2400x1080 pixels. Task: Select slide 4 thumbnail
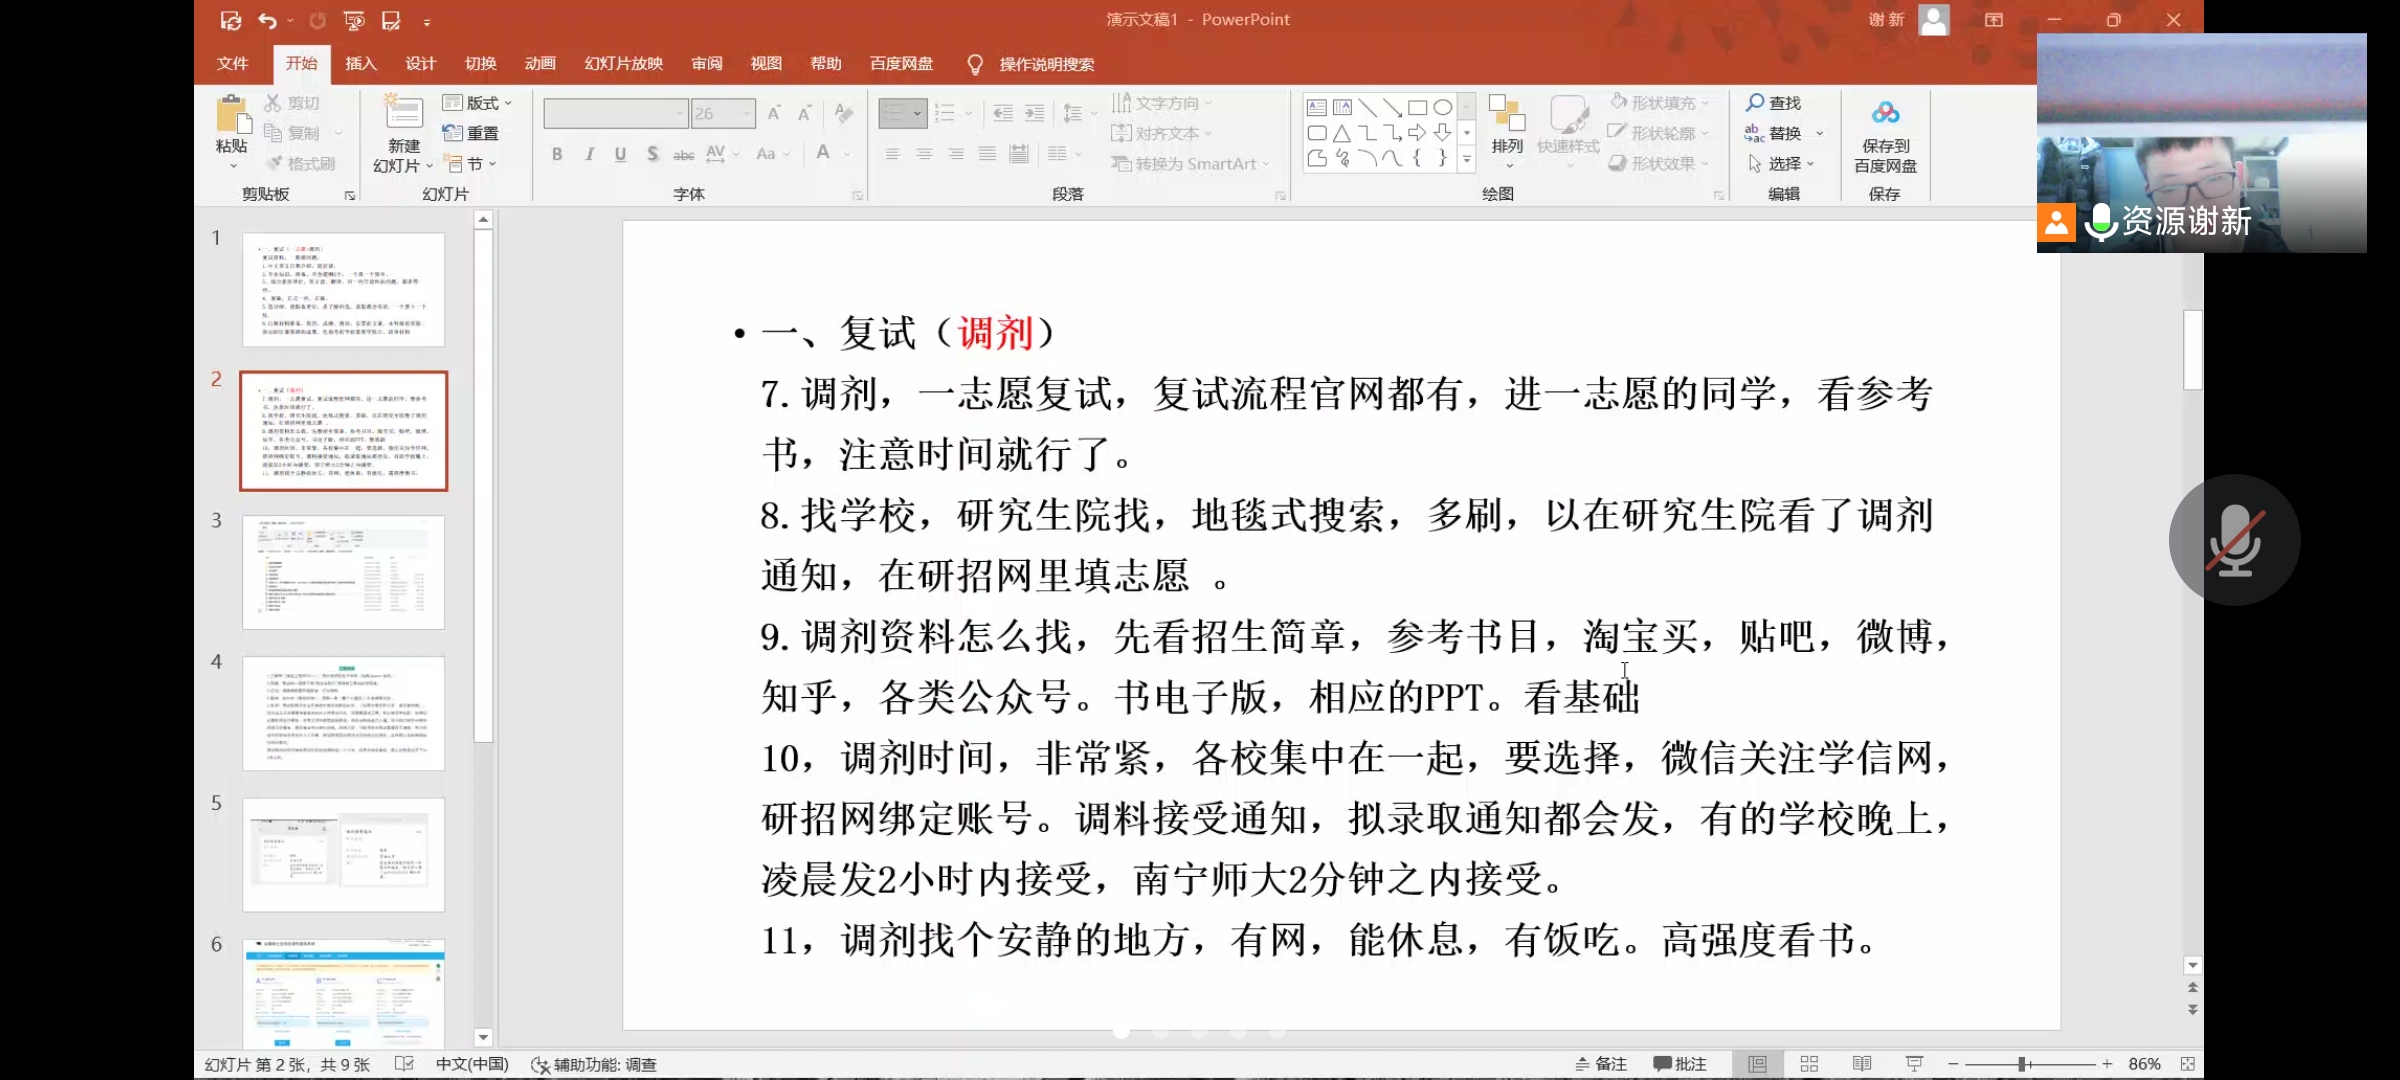[x=343, y=713]
